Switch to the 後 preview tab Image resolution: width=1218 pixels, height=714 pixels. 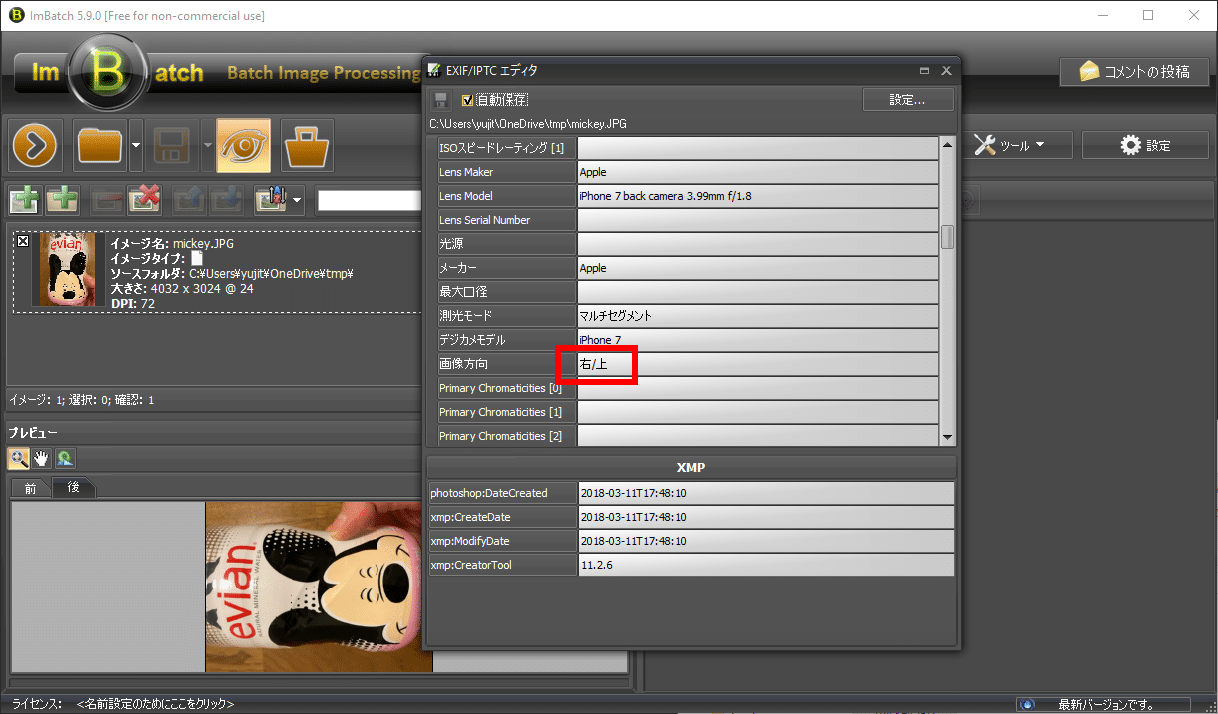coord(73,488)
